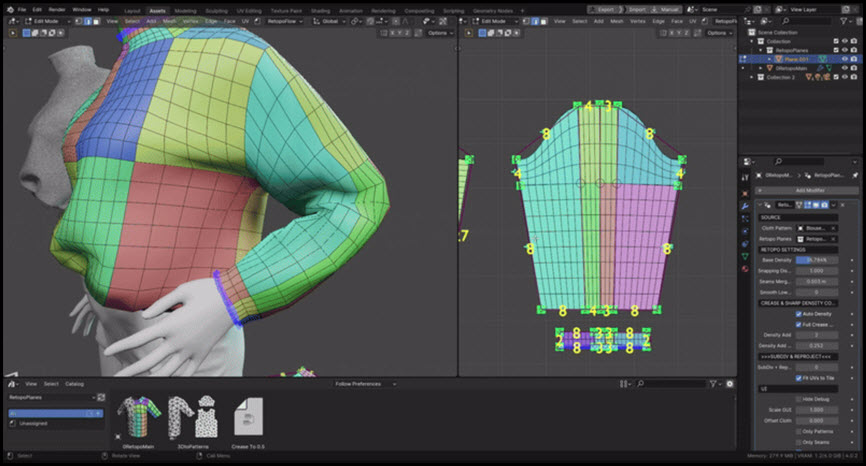This screenshot has height=466, width=866.
Task: Select face select mode in left viewport
Action: [x=97, y=21]
